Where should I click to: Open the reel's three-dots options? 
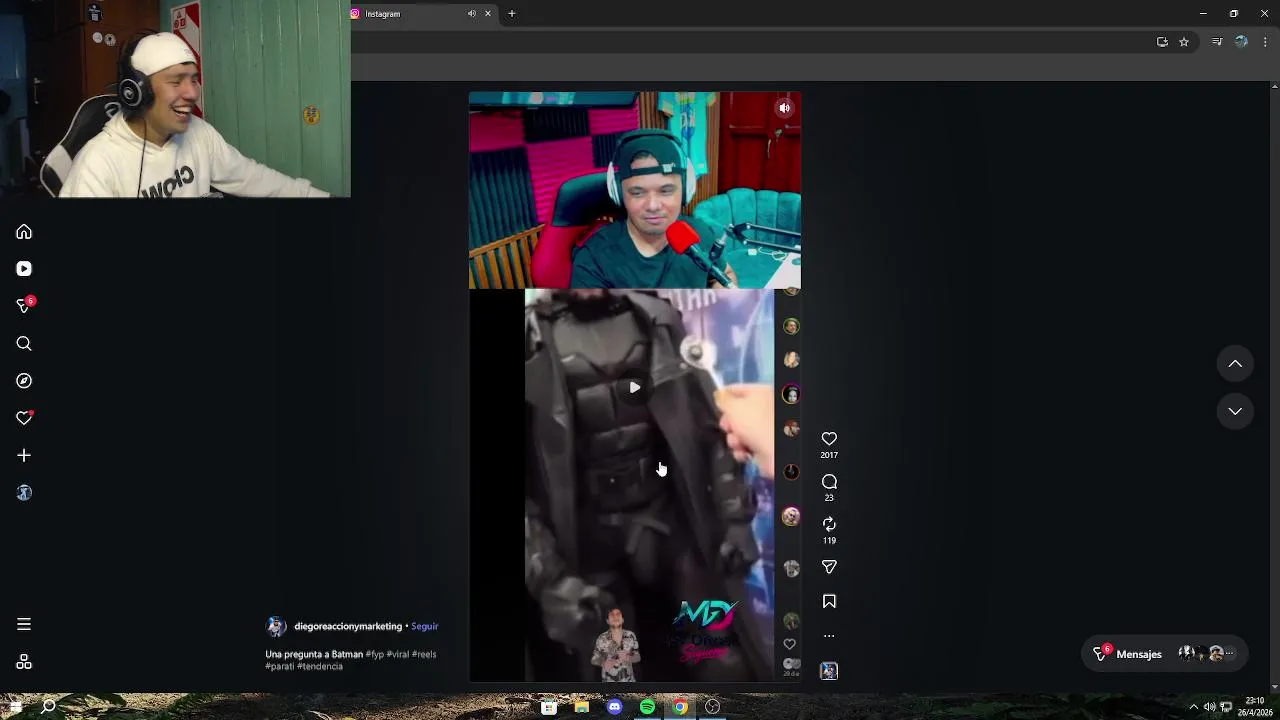(x=829, y=636)
